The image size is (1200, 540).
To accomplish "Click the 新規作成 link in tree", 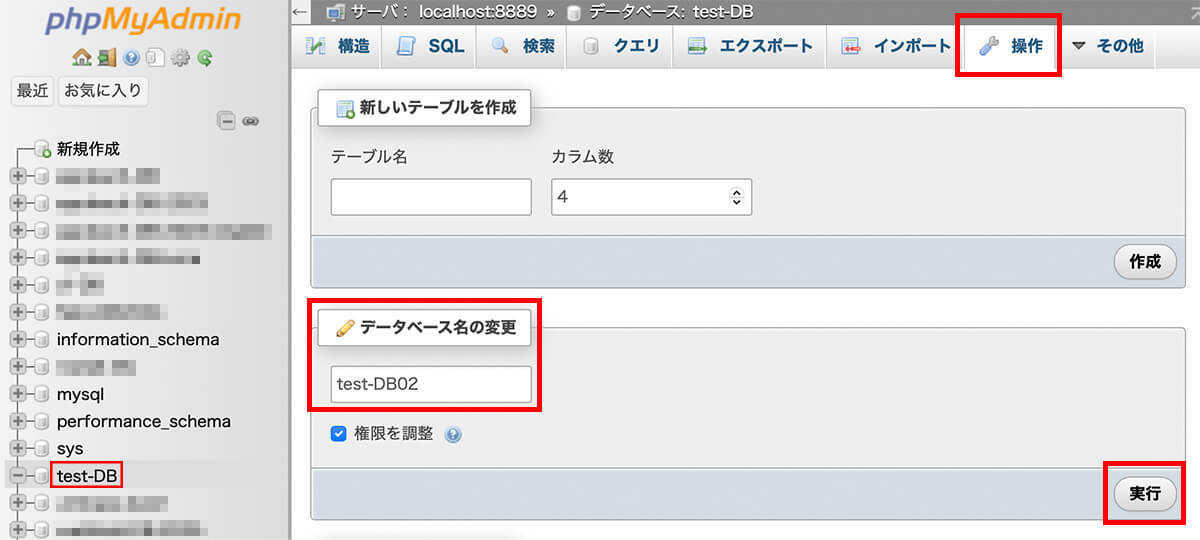I will click(x=88, y=149).
